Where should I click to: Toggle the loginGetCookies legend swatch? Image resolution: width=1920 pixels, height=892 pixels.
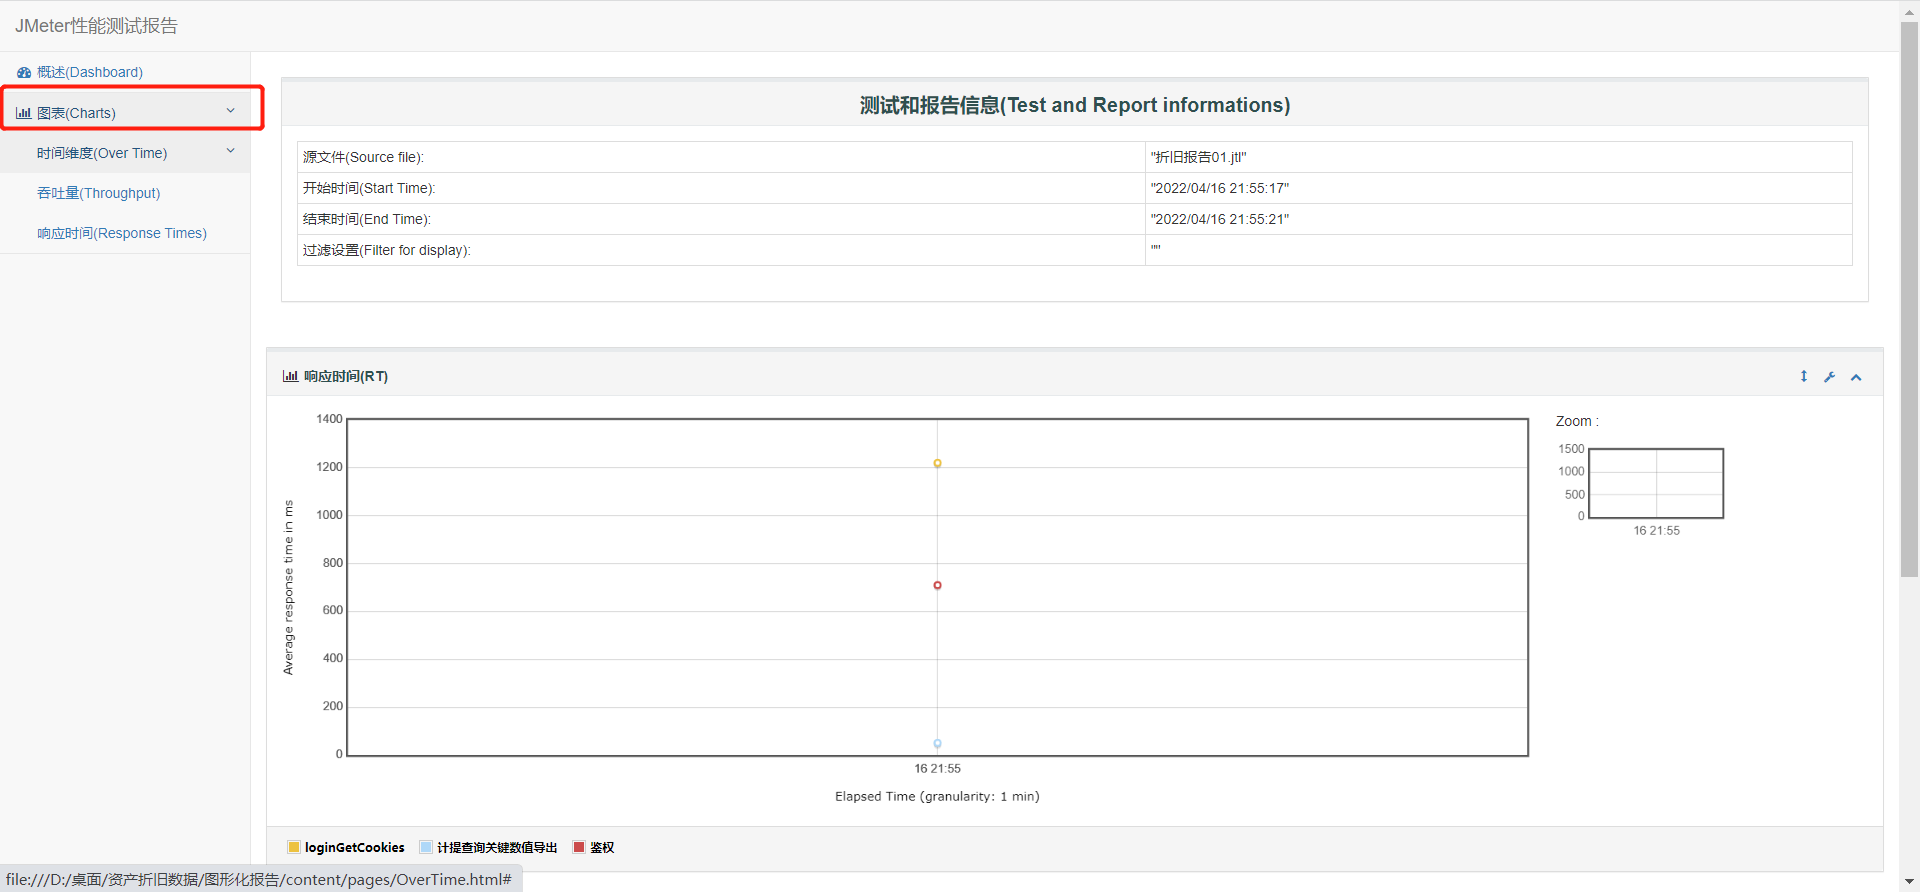point(294,847)
